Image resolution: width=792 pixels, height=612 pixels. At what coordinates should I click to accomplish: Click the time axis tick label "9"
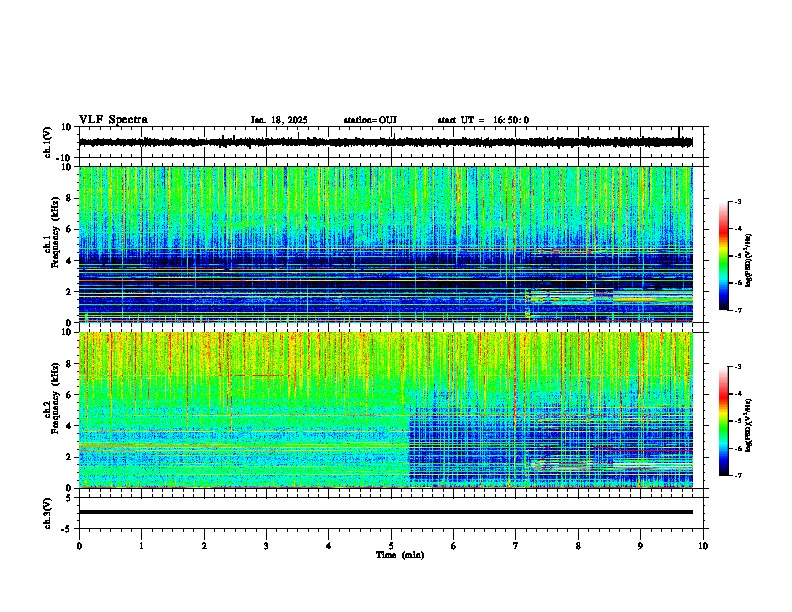pyautogui.click(x=640, y=546)
